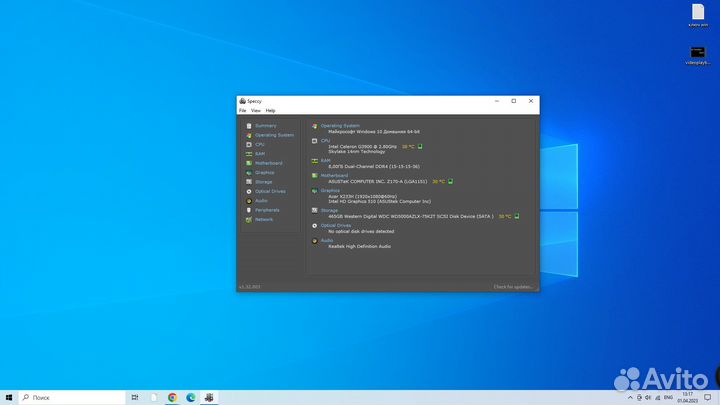The image size is (720, 405).
Task: Click the CPU temperature indicator icon
Action: (x=420, y=146)
